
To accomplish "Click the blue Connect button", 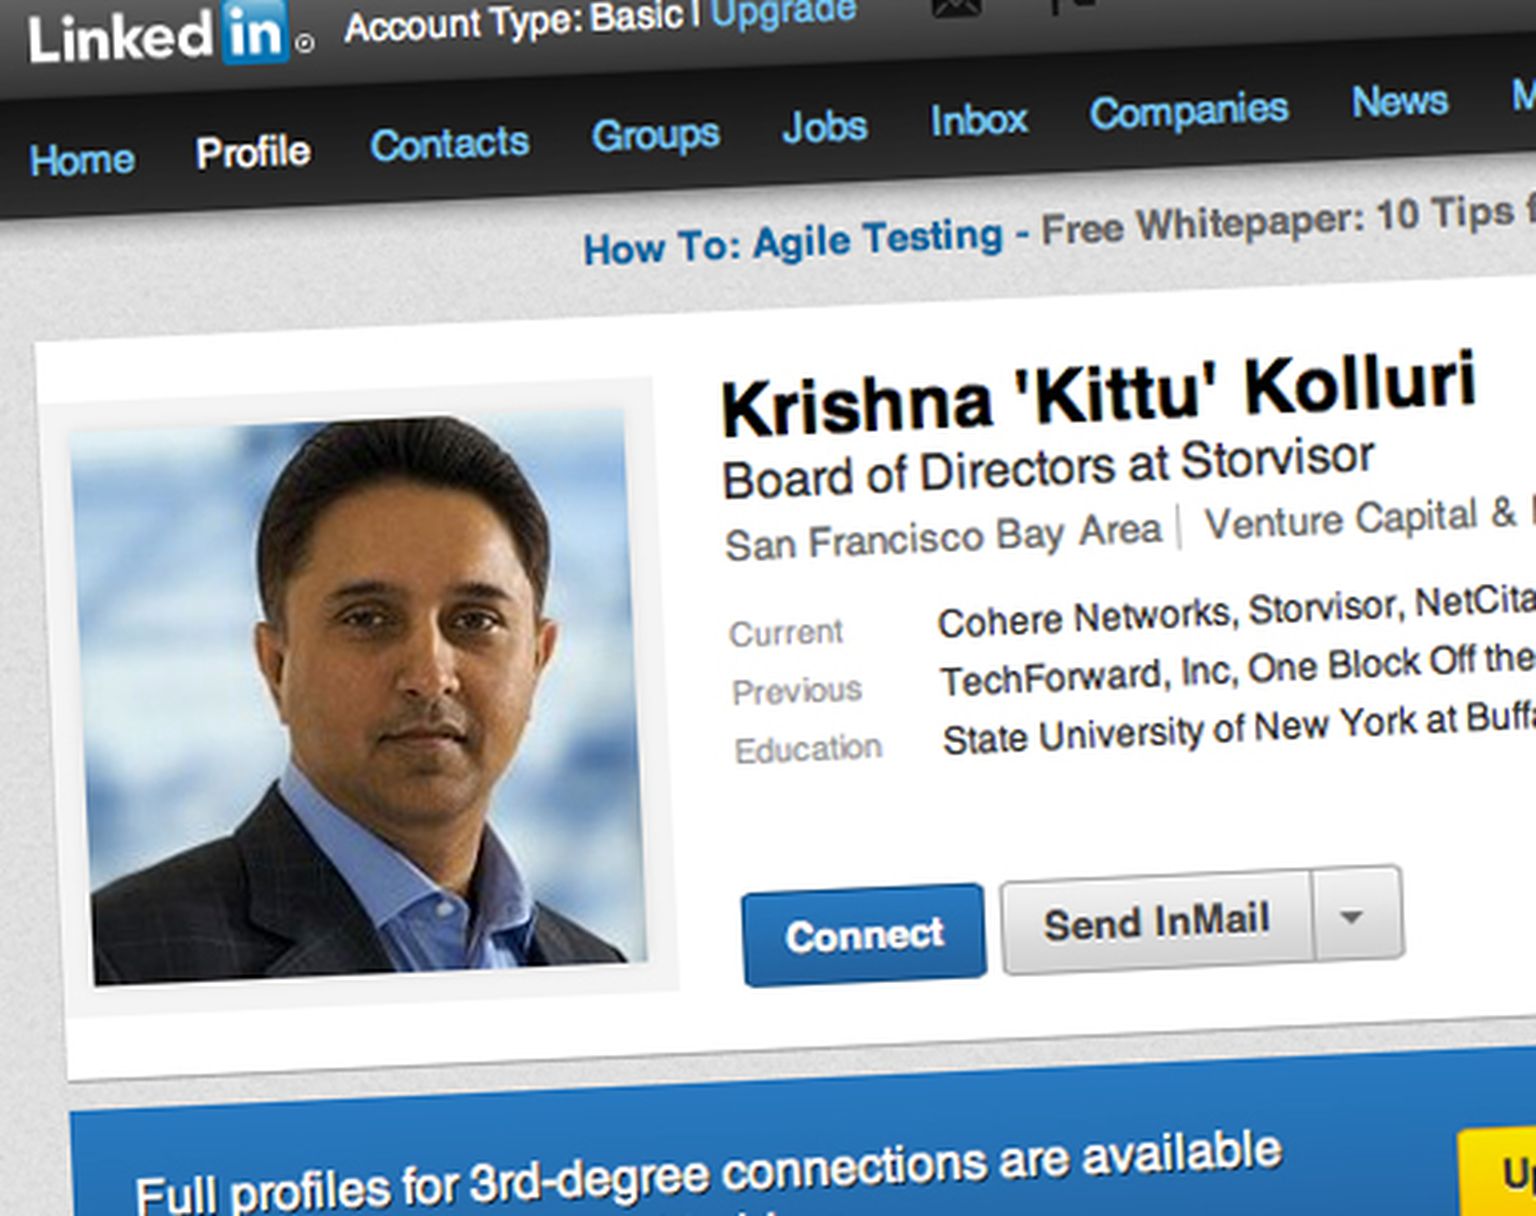I will coord(864,934).
